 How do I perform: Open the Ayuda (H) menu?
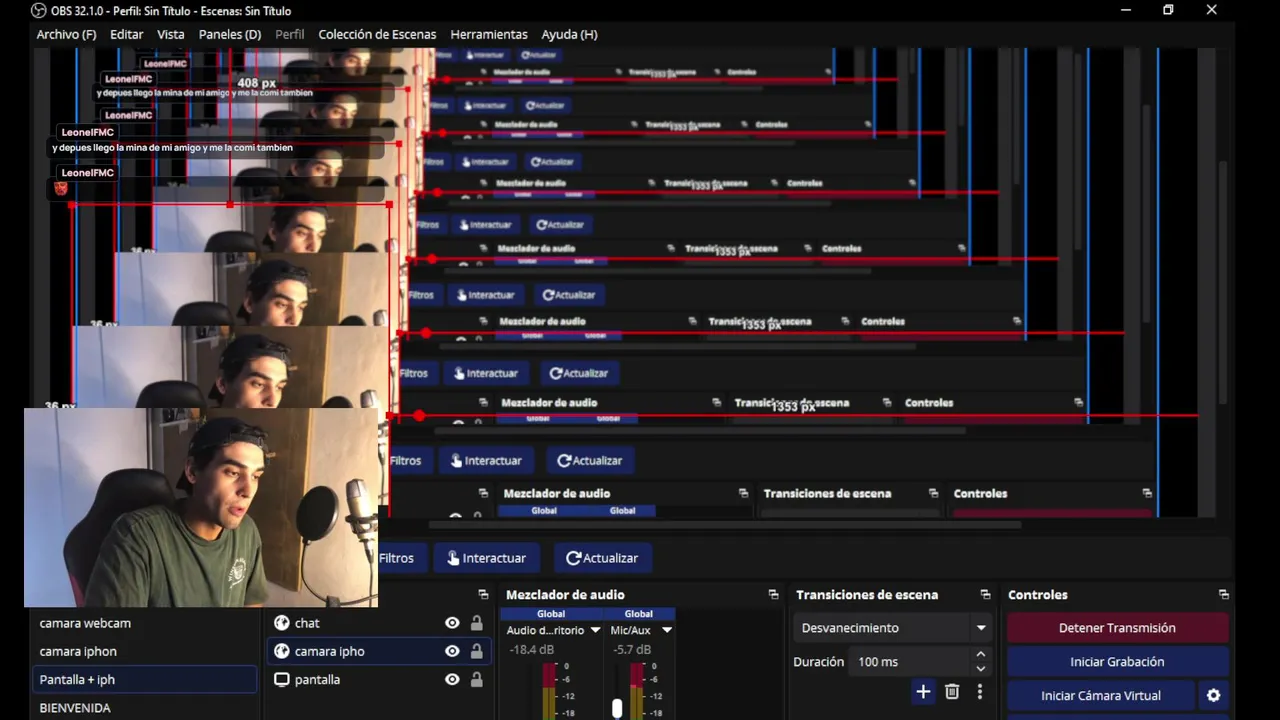coord(569,34)
